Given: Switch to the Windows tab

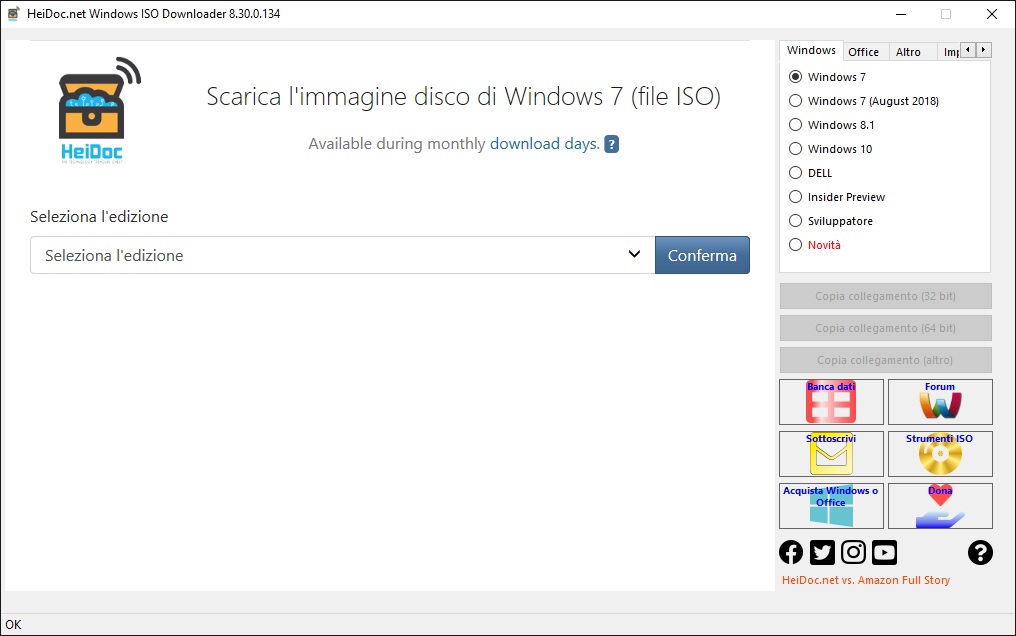Looking at the screenshot, I should 811,51.
